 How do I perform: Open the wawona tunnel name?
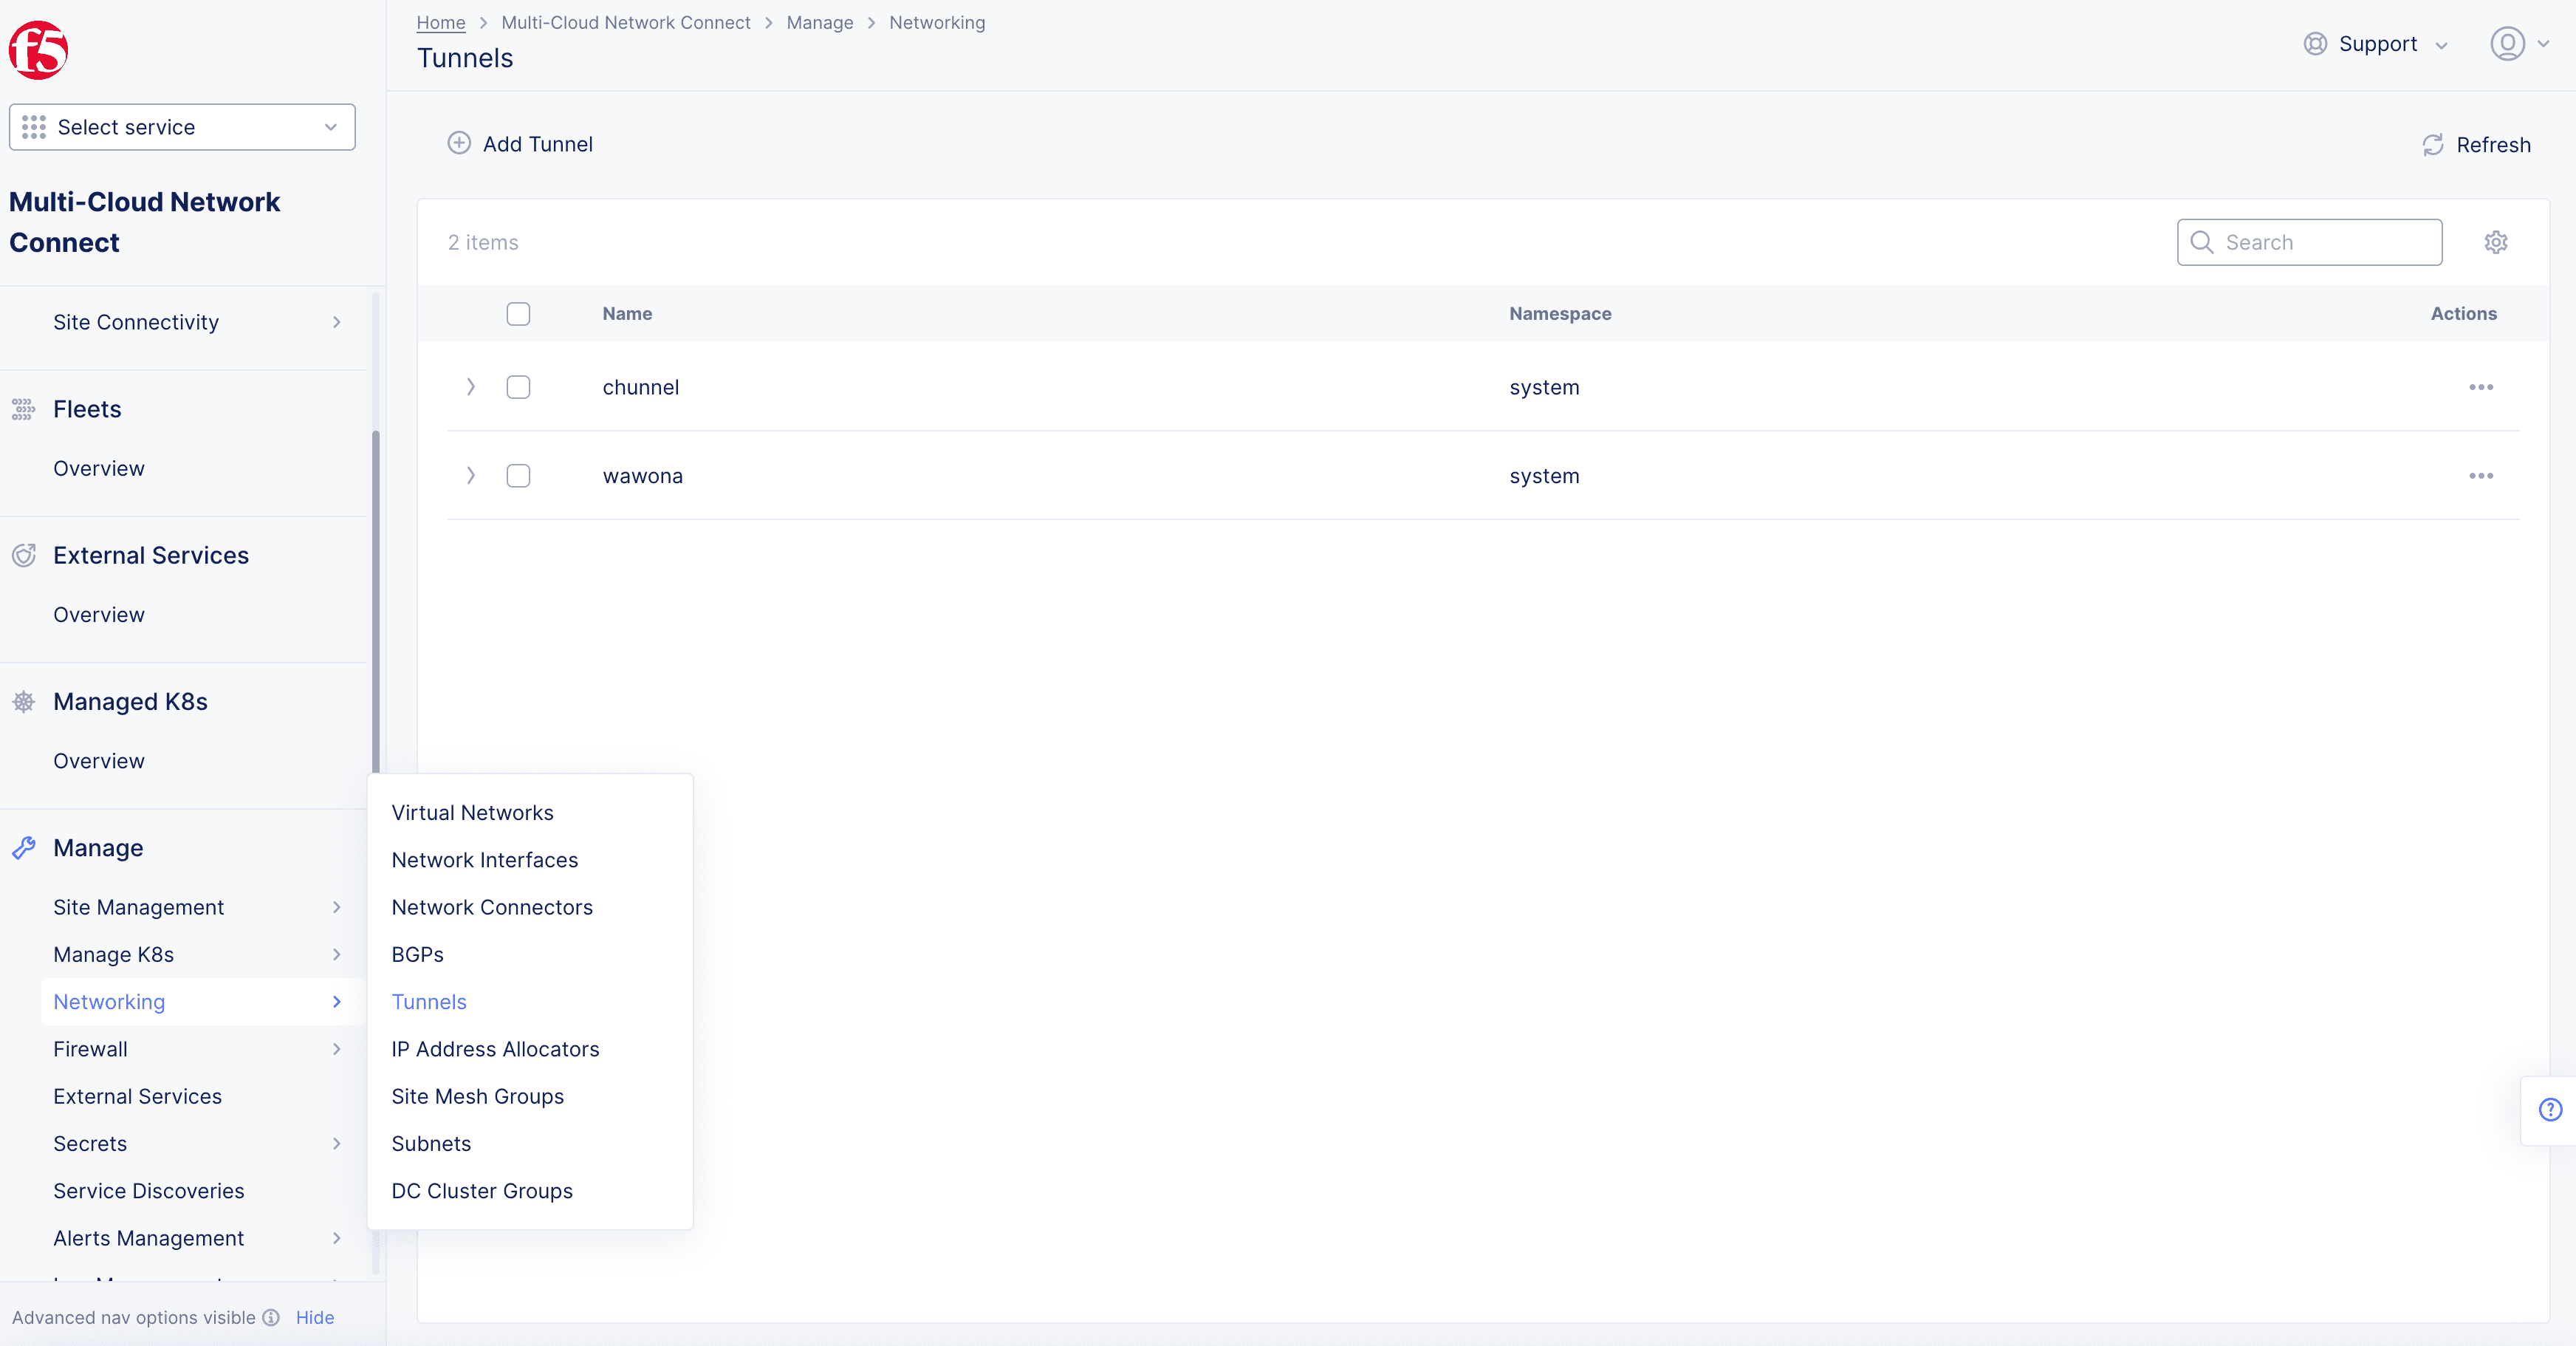coord(642,476)
